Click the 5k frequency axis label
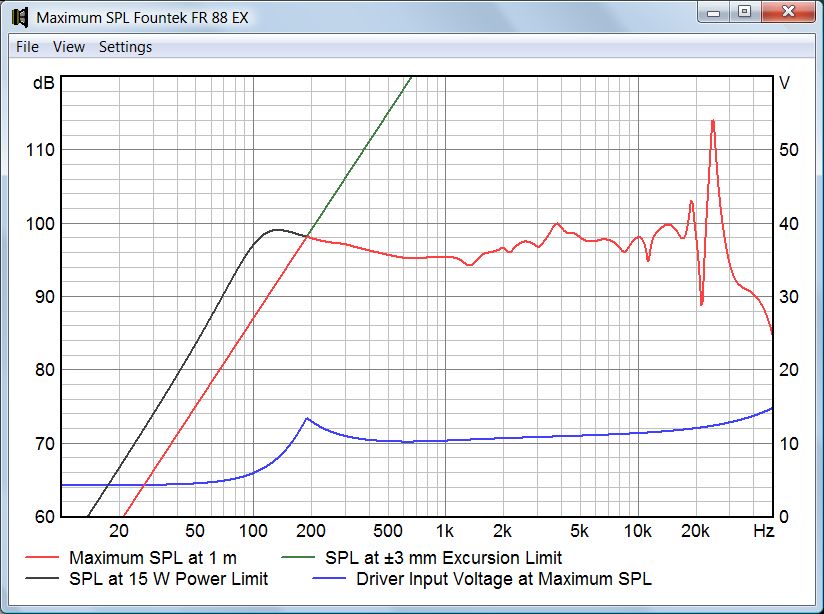 [579, 531]
